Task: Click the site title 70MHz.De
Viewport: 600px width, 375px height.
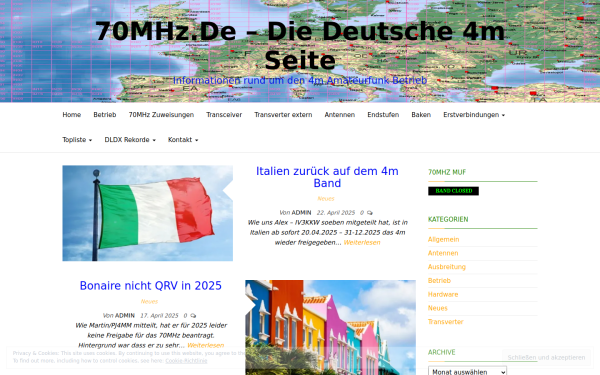Action: (300, 46)
